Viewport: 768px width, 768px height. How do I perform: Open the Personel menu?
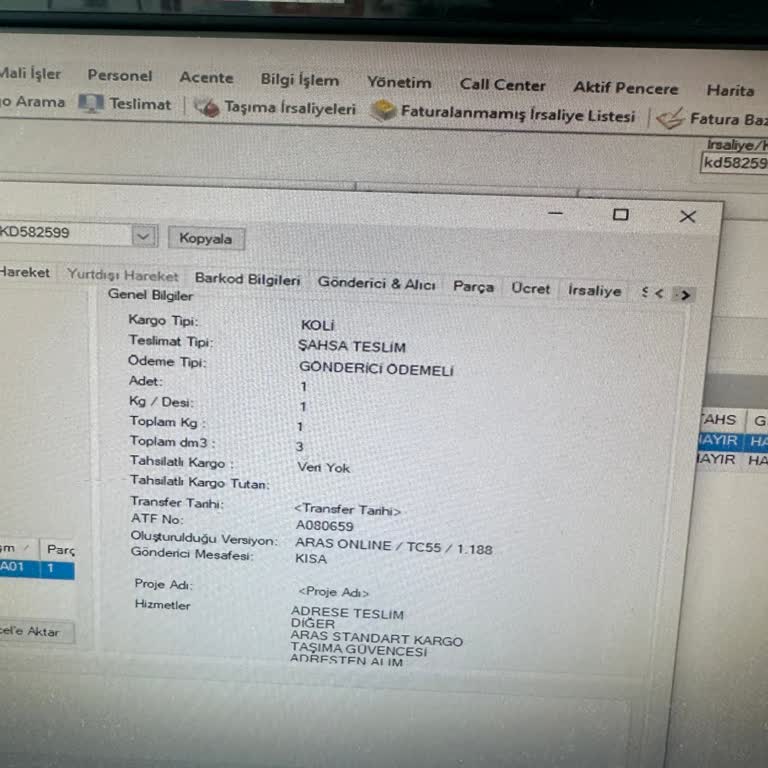click(x=120, y=75)
